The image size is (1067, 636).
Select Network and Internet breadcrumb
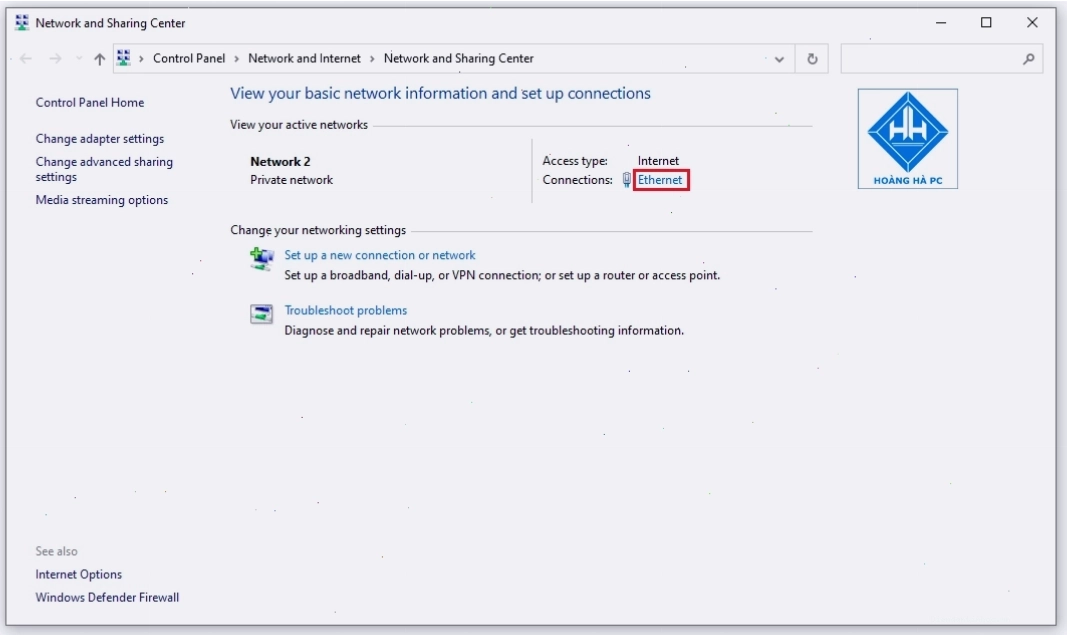tap(304, 58)
